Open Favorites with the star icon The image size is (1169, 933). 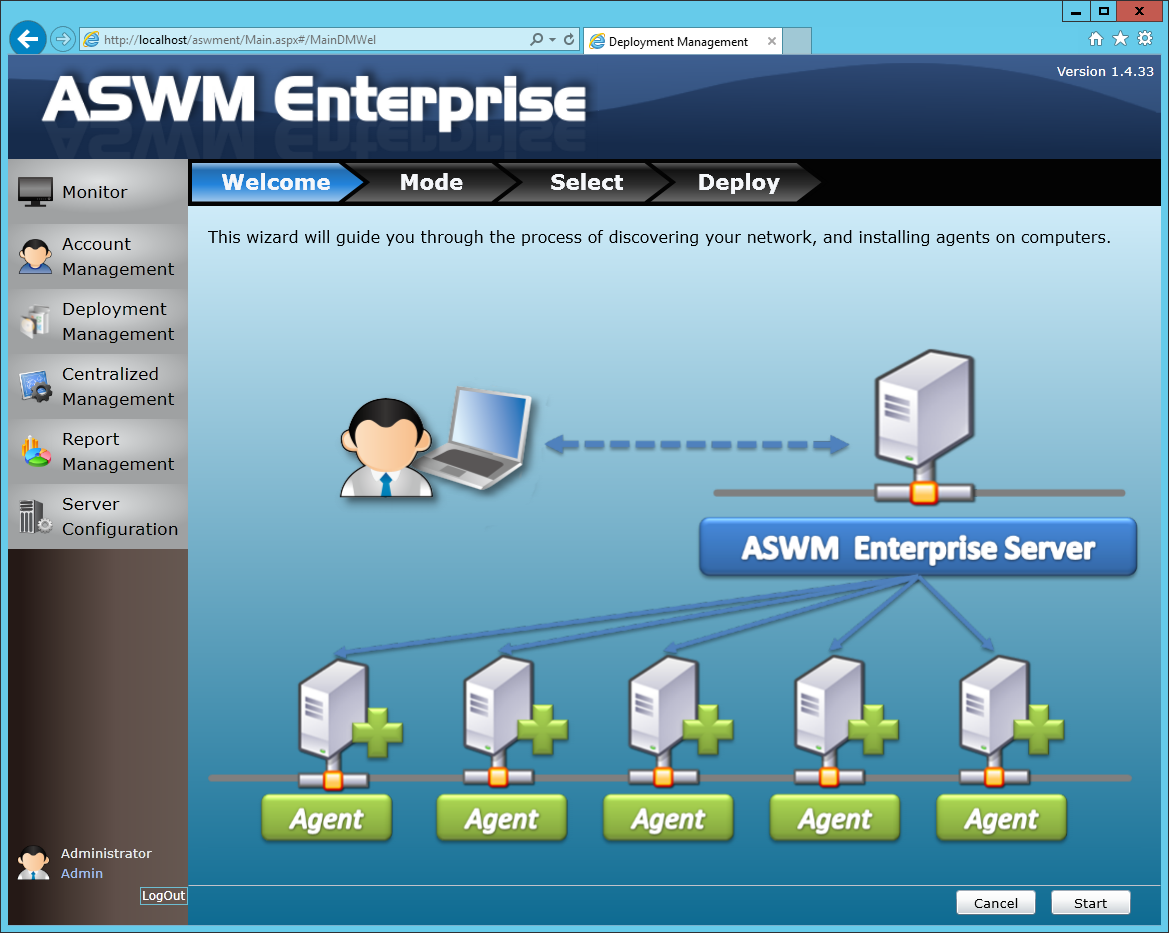(x=1120, y=39)
